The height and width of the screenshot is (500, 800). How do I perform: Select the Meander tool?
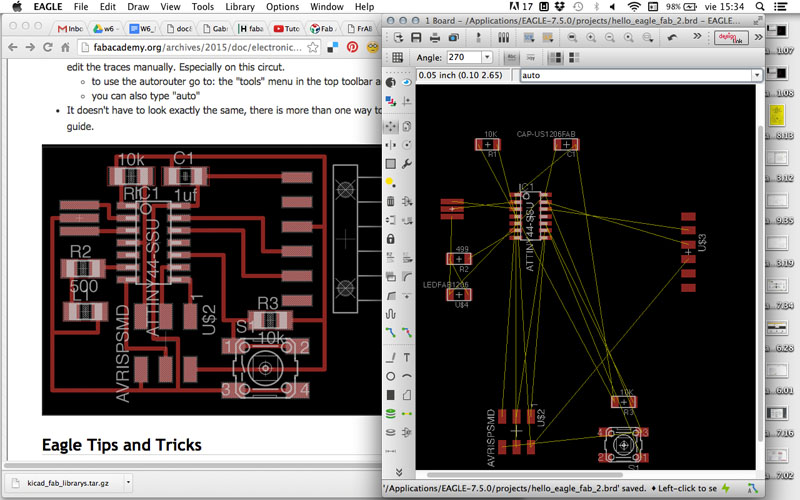click(x=391, y=313)
